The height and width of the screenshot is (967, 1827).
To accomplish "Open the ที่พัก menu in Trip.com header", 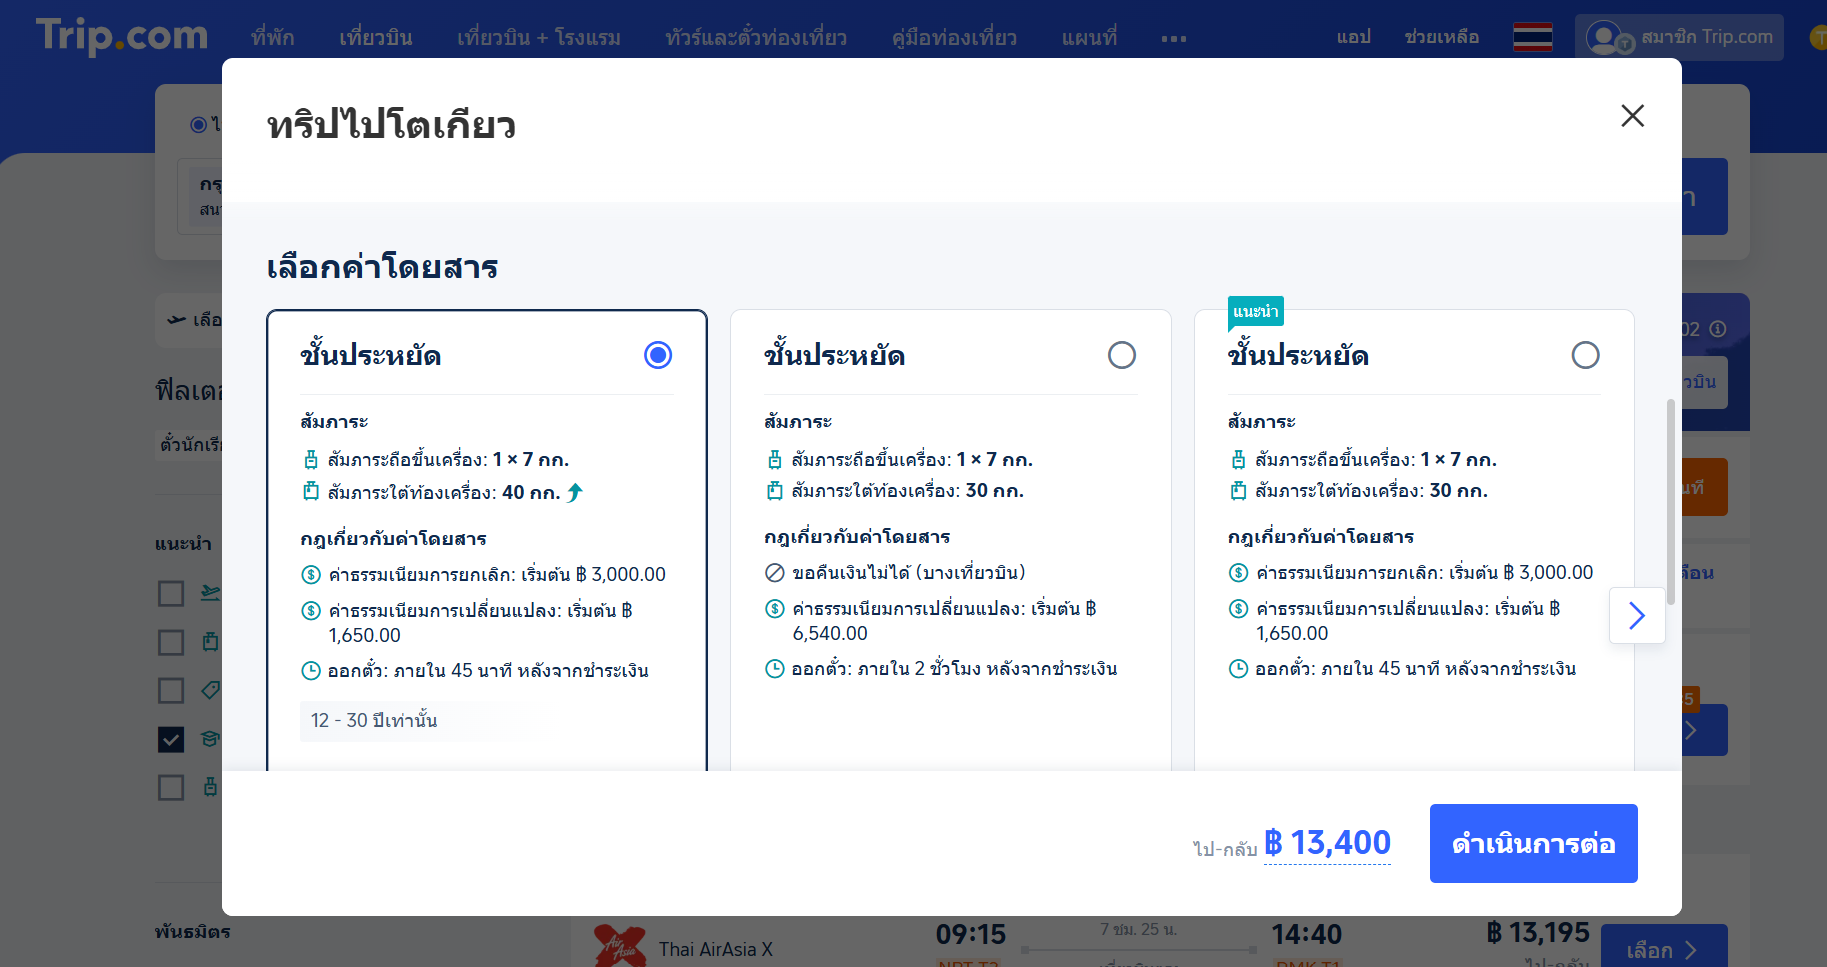I will pyautogui.click(x=273, y=38).
